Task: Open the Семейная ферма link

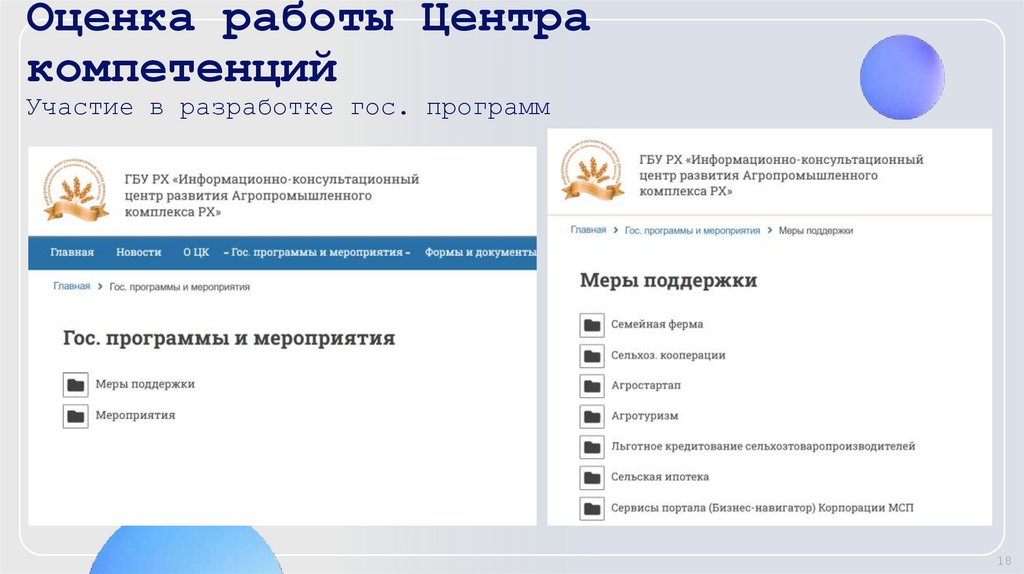Action: point(657,325)
